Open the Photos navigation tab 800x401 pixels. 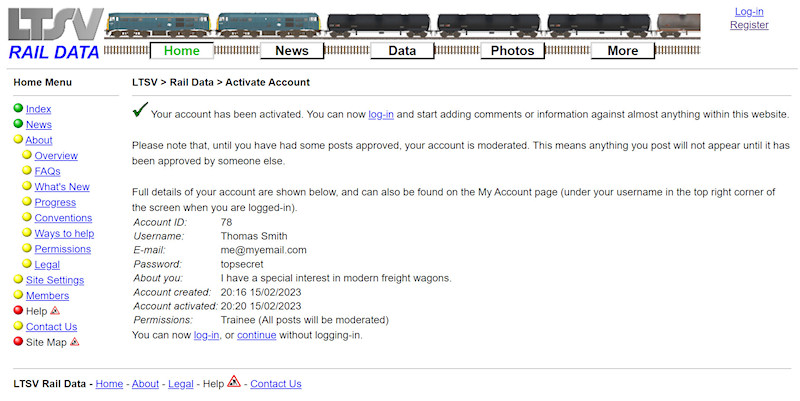click(x=512, y=51)
